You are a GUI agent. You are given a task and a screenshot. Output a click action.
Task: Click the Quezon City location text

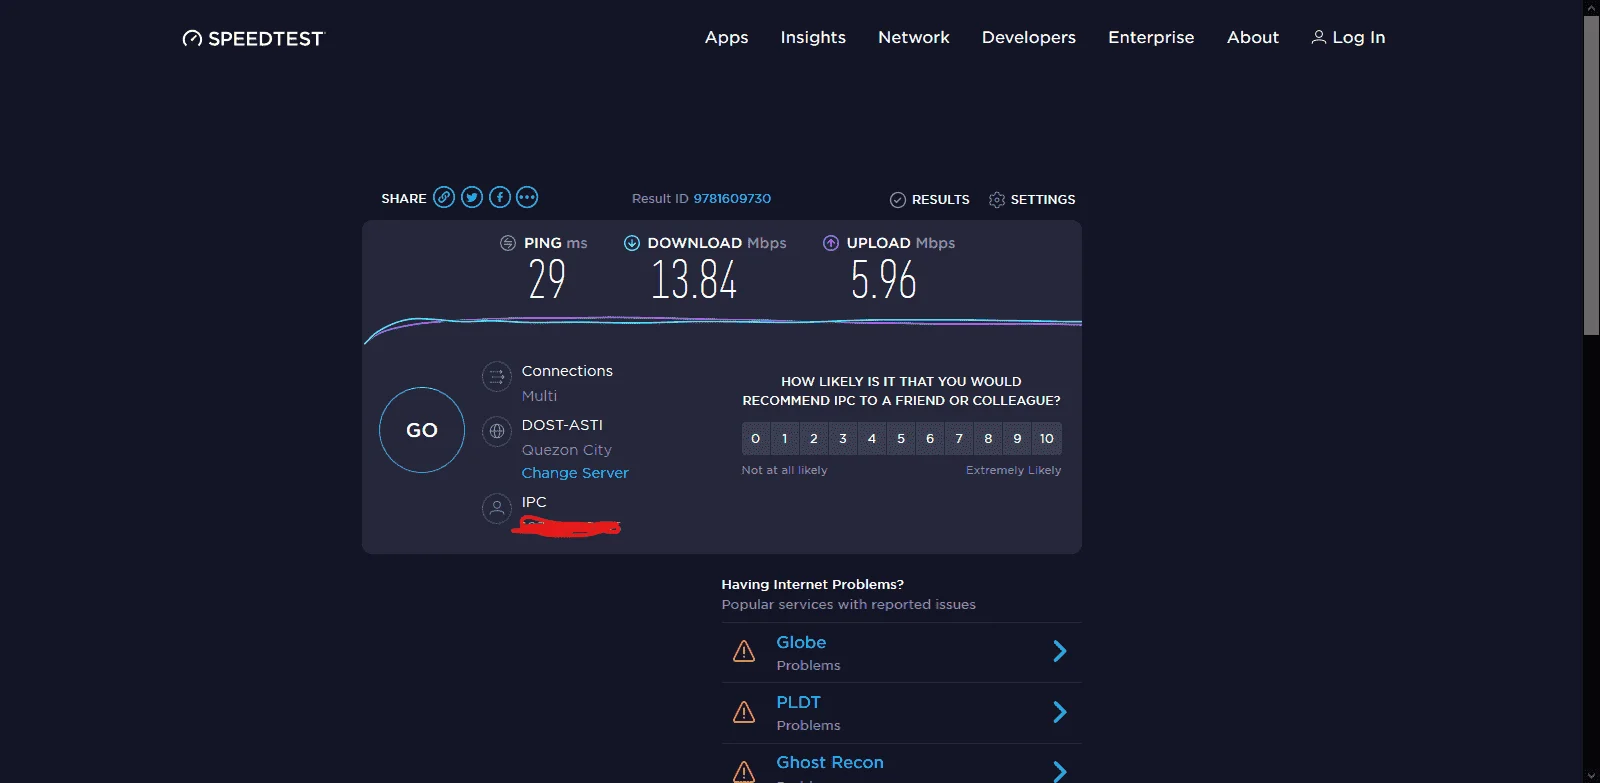pyautogui.click(x=567, y=450)
